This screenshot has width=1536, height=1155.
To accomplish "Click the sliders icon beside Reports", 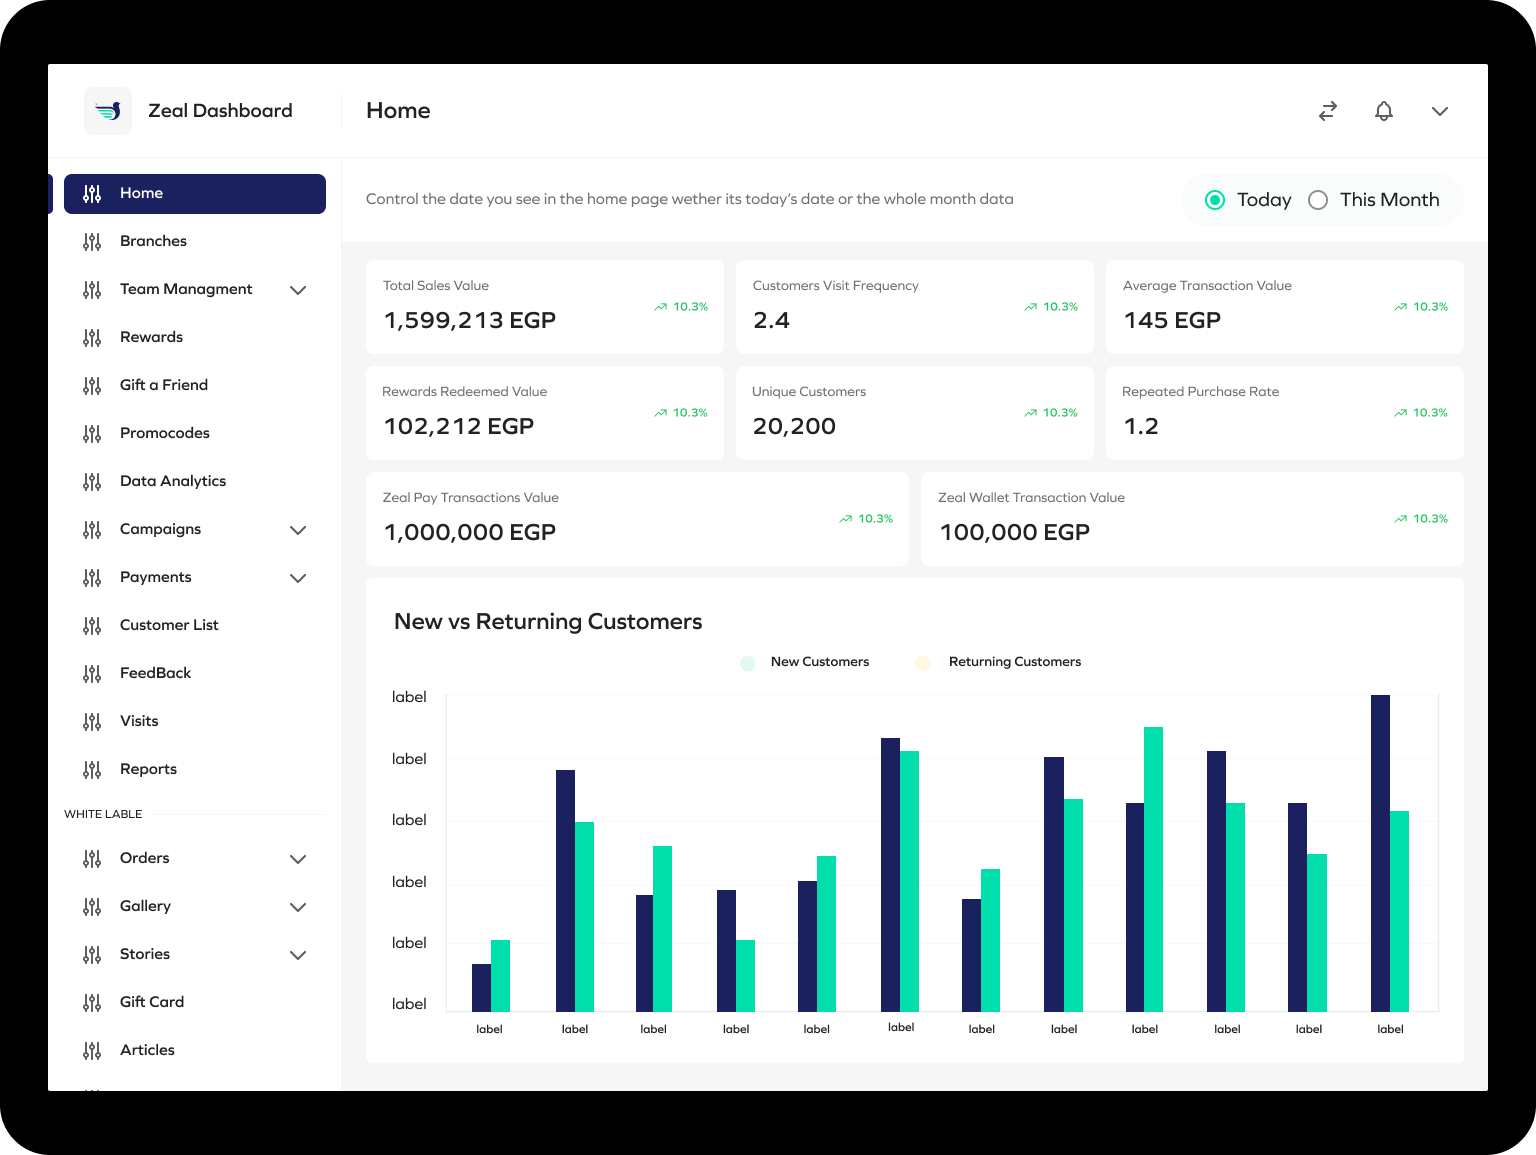I will pyautogui.click(x=92, y=770).
